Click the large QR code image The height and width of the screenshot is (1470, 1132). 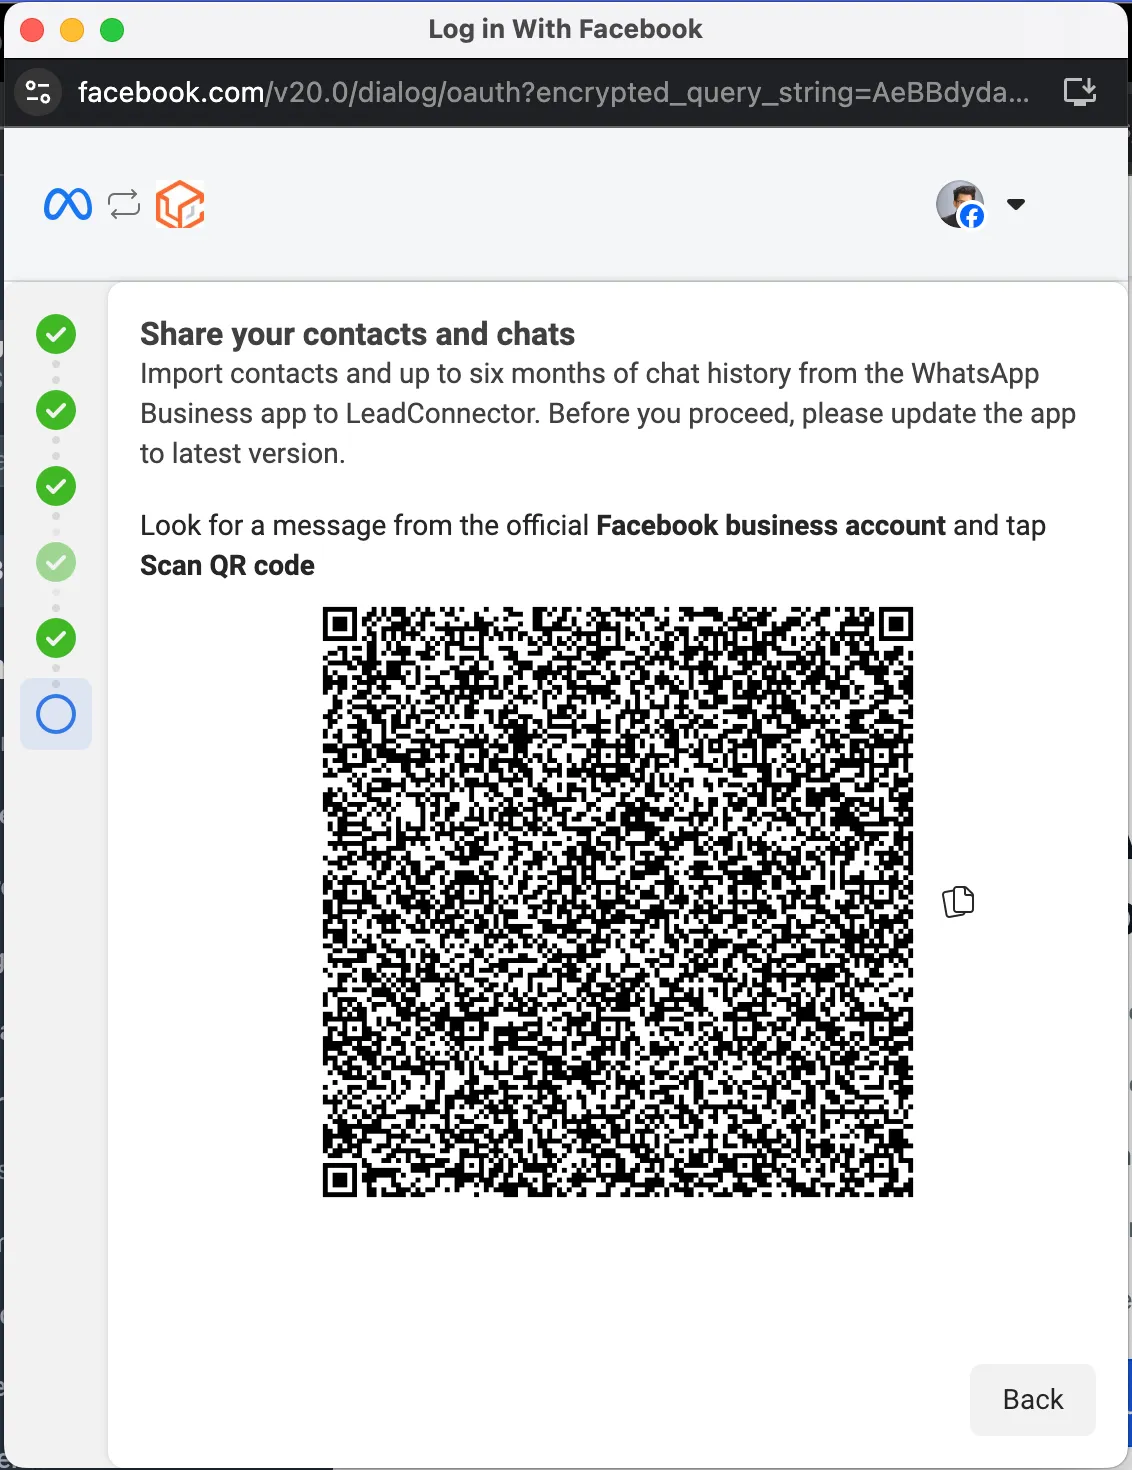click(618, 902)
